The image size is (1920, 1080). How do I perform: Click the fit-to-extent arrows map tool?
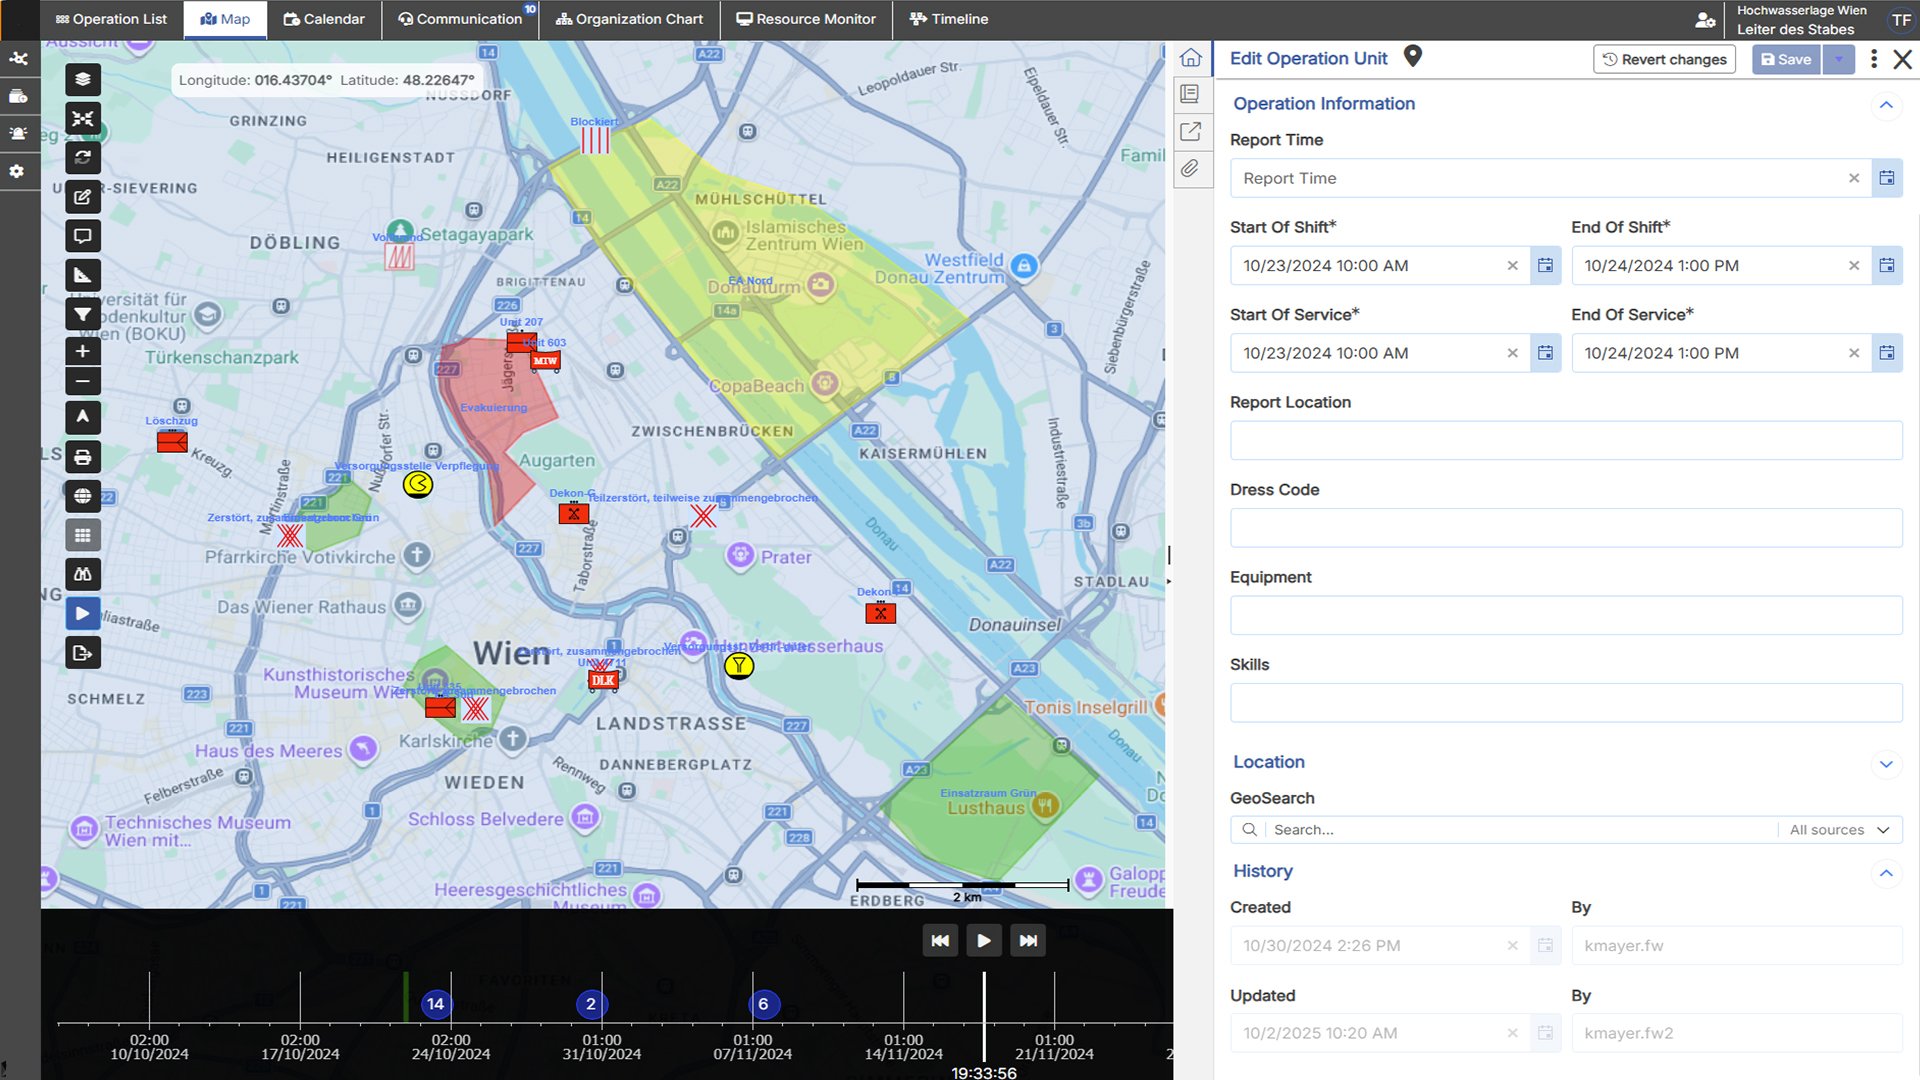click(x=83, y=118)
